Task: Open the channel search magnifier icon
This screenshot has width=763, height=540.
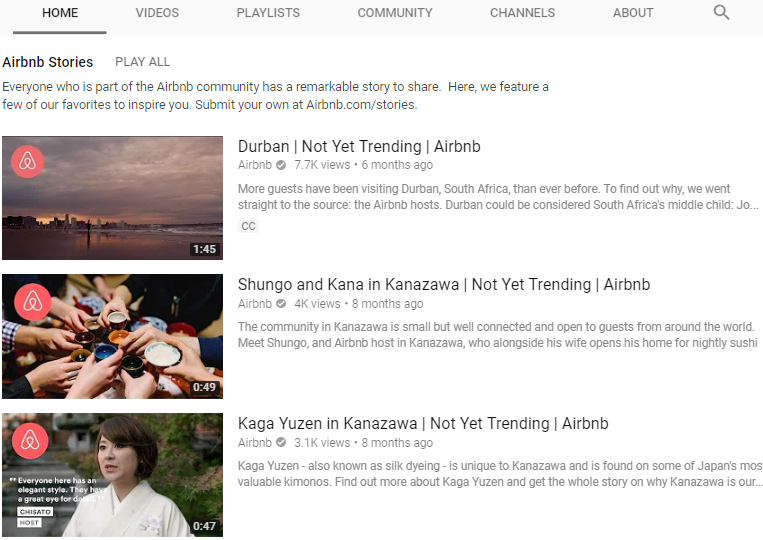Action: click(x=721, y=13)
